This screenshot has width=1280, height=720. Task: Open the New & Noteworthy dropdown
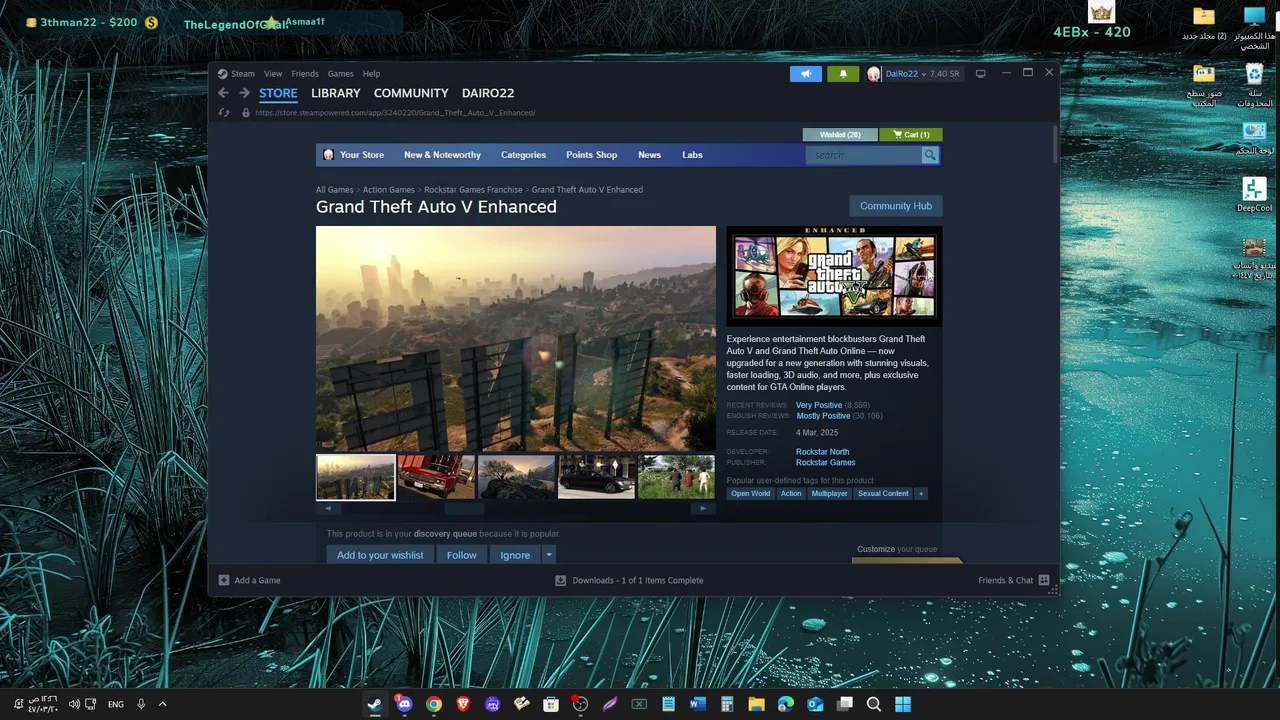[442, 155]
